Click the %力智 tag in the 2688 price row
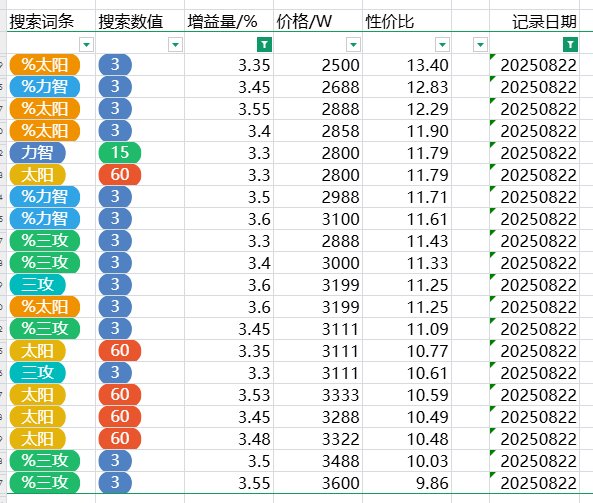Viewport: 593px width, 503px height. pyautogui.click(x=45, y=87)
